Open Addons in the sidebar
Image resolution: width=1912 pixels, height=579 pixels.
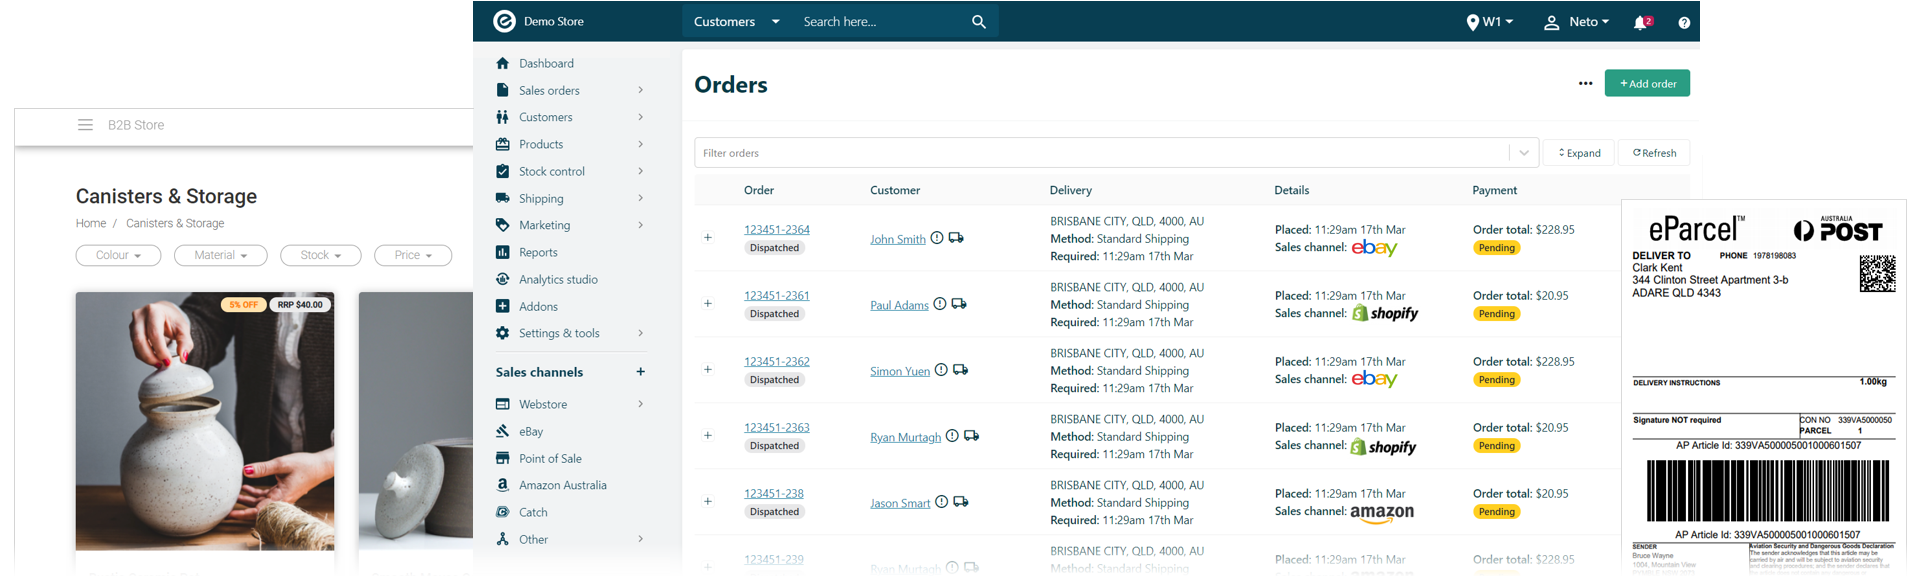tap(538, 306)
